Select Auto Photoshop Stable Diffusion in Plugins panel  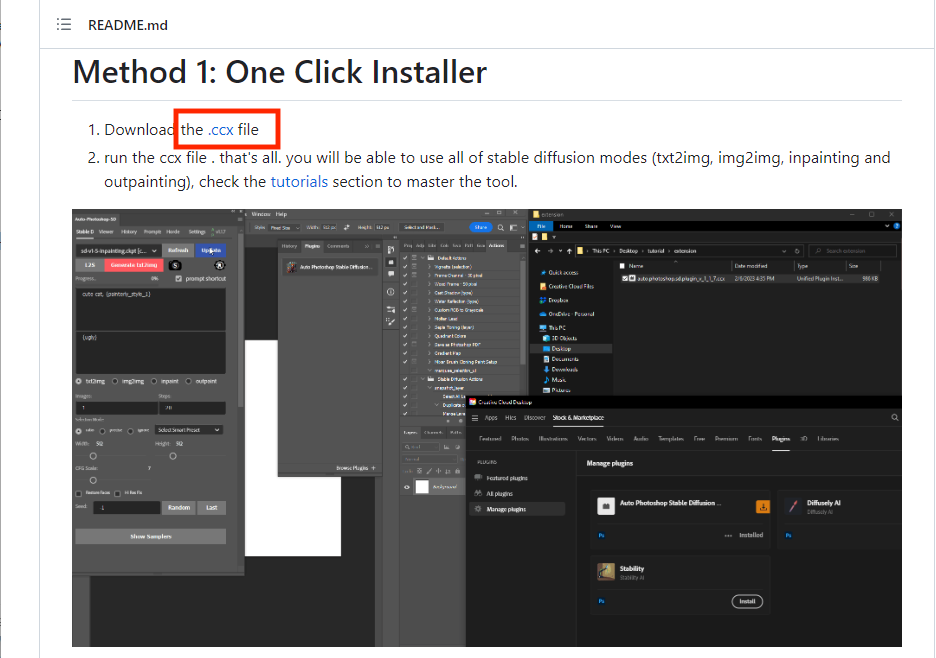point(330,267)
